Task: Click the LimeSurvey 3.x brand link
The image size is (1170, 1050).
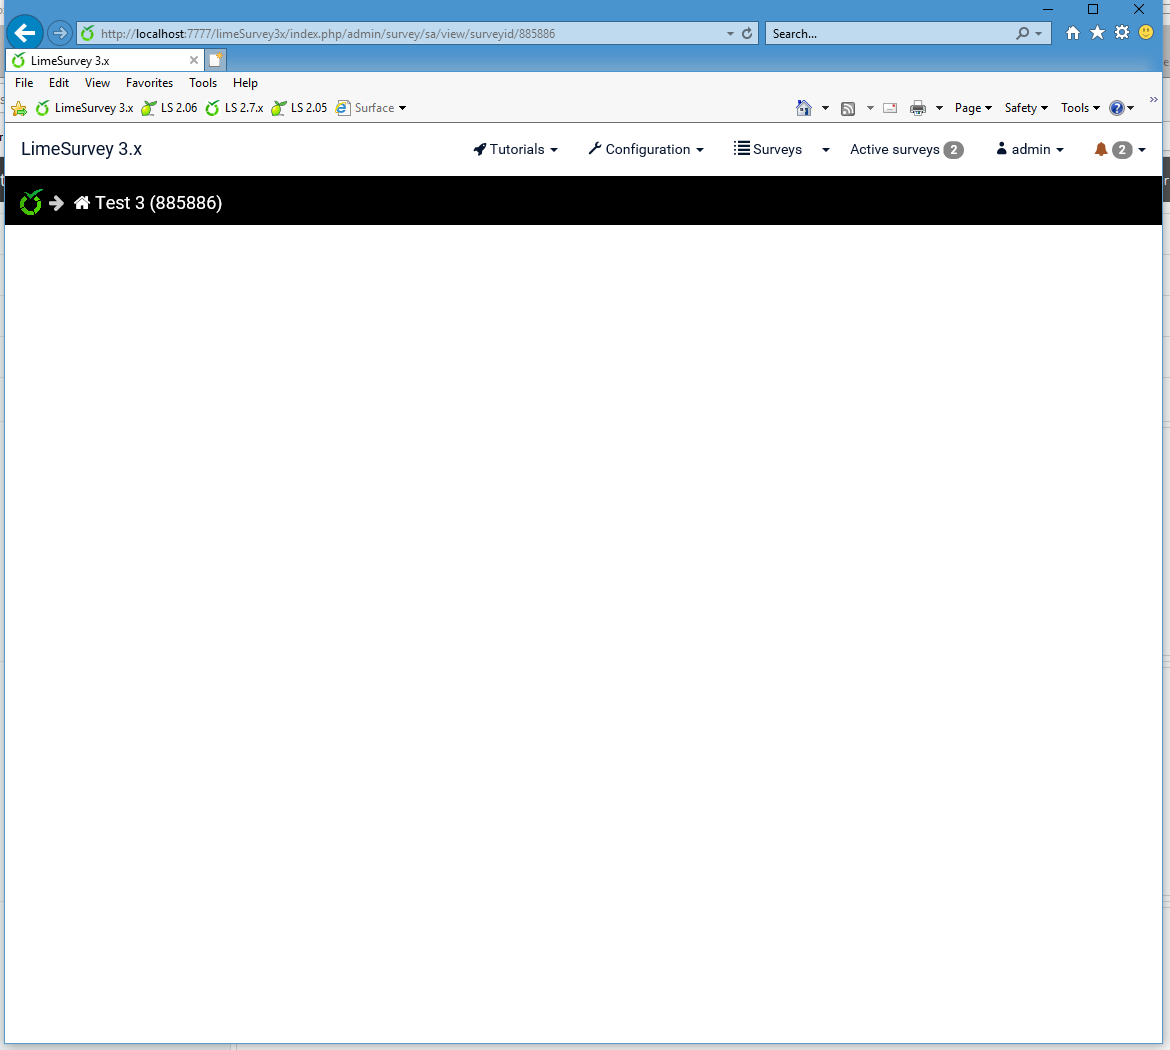Action: pos(81,149)
